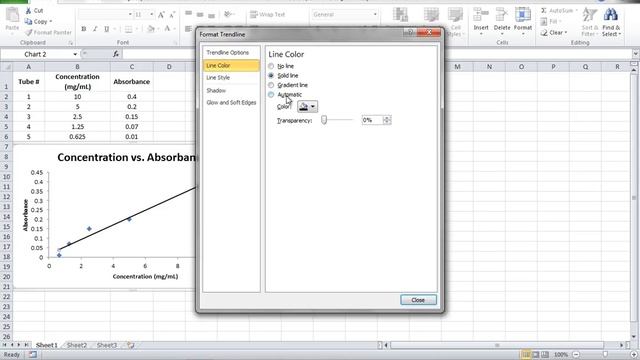This screenshot has height=360, width=640.
Task: Expand the Clear dropdown arrow
Action: (x=566, y=33)
